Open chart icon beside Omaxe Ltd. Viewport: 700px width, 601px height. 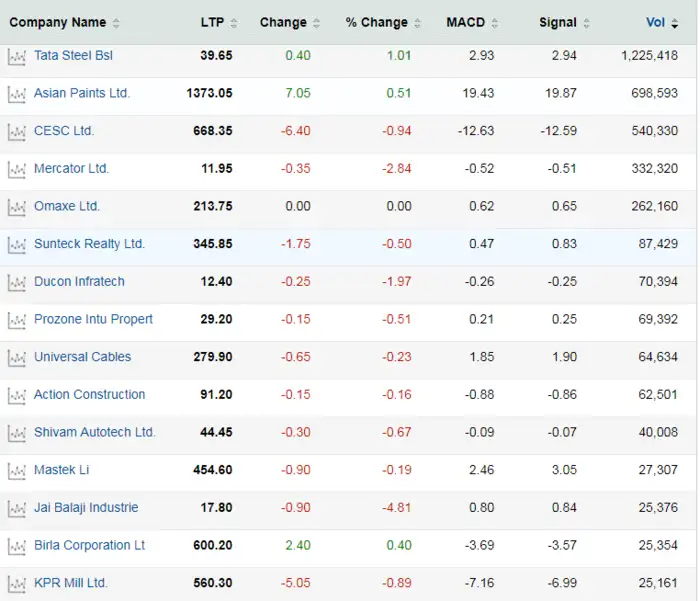[x=15, y=207]
